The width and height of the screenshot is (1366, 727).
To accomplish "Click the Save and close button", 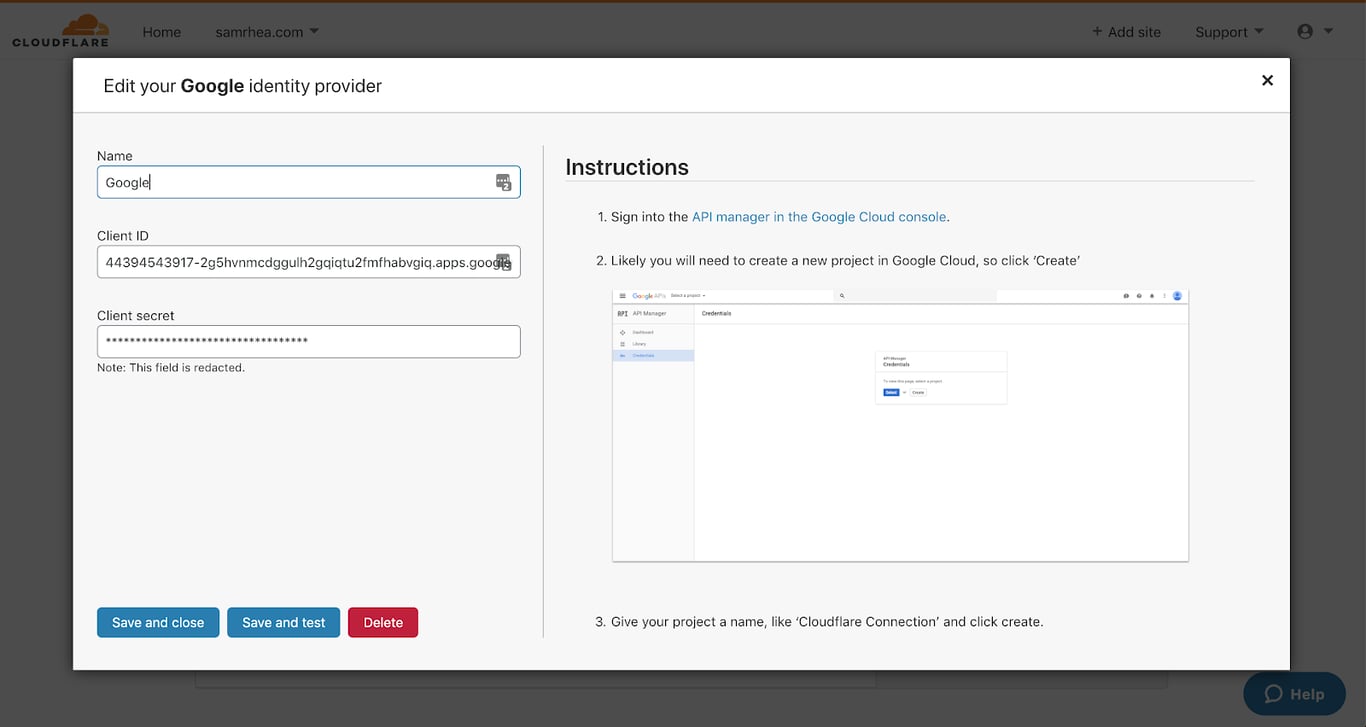I will [158, 622].
